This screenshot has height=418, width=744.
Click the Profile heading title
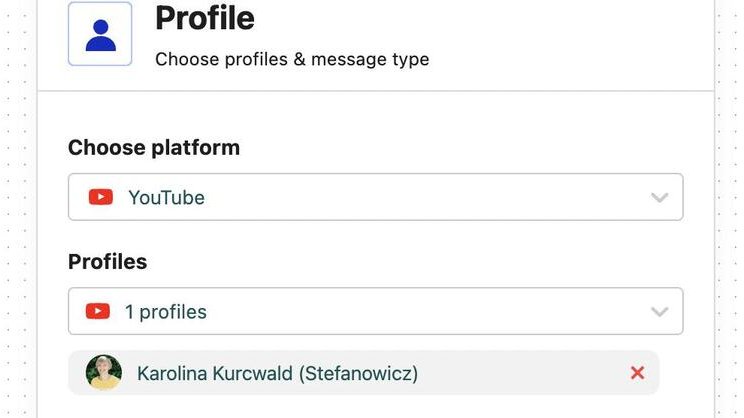coord(205,18)
